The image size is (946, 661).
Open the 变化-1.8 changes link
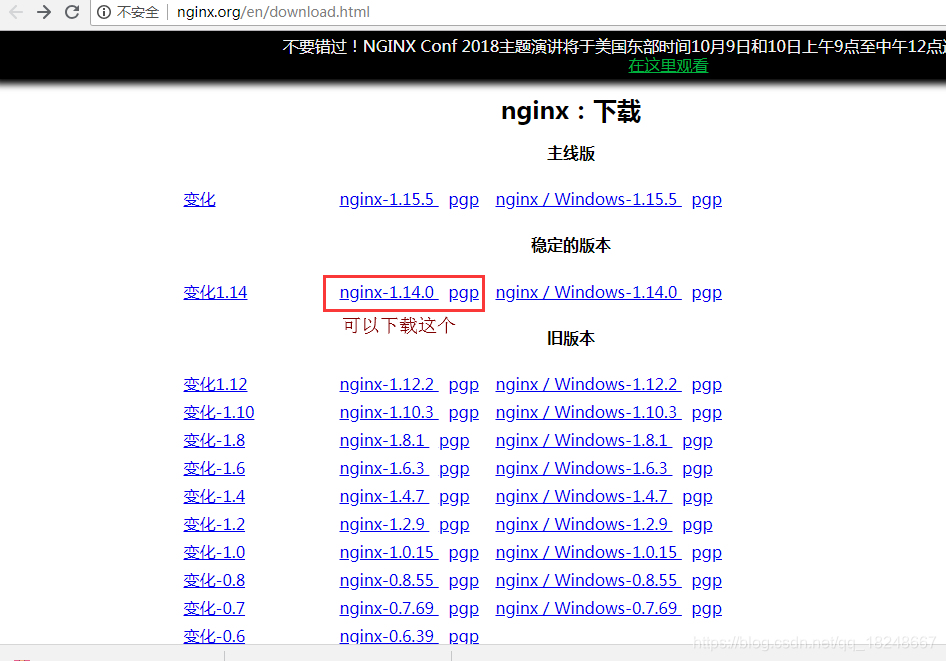point(214,441)
